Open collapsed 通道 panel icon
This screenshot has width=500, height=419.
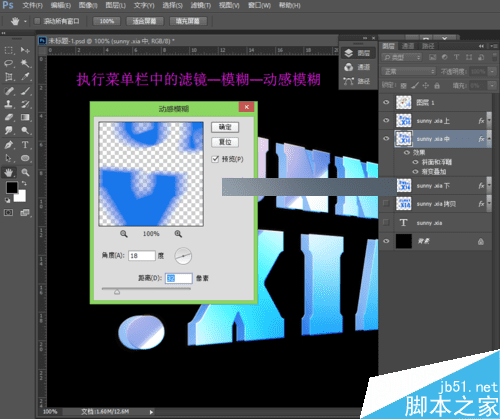point(349,67)
